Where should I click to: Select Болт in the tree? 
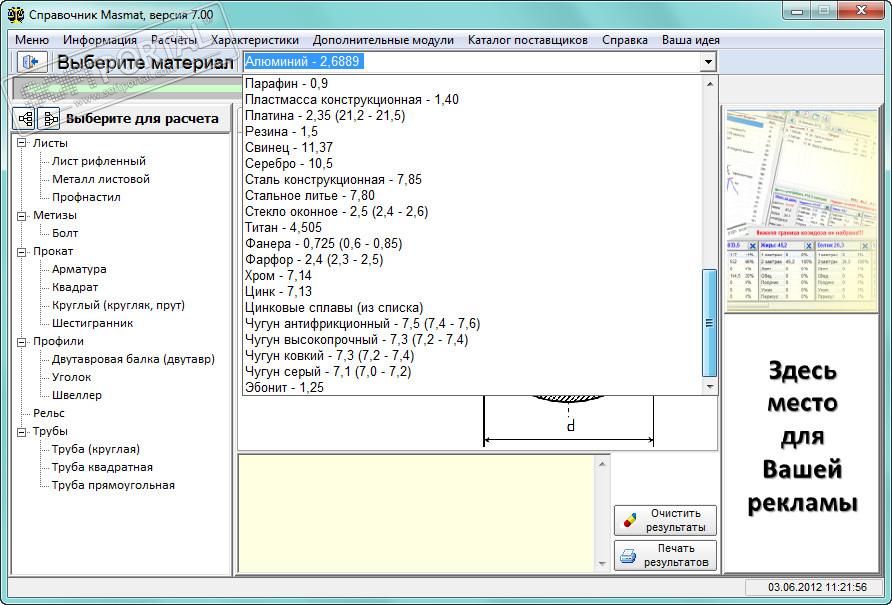pos(65,233)
